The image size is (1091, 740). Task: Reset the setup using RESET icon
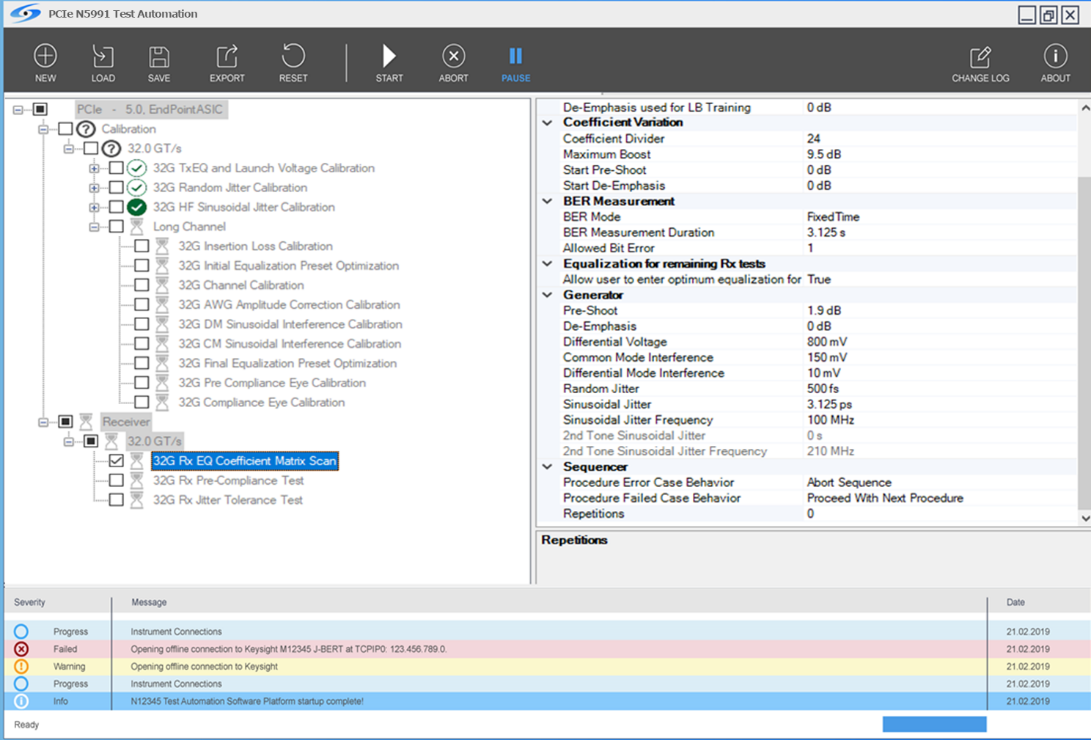click(x=293, y=63)
